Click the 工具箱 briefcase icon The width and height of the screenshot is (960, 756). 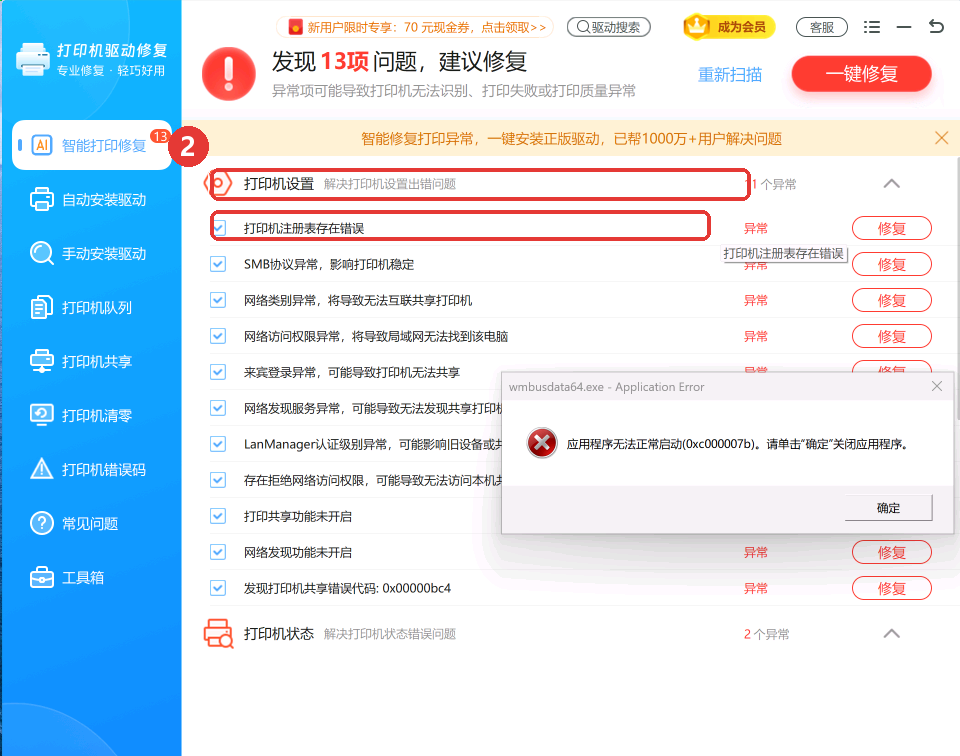pos(42,577)
